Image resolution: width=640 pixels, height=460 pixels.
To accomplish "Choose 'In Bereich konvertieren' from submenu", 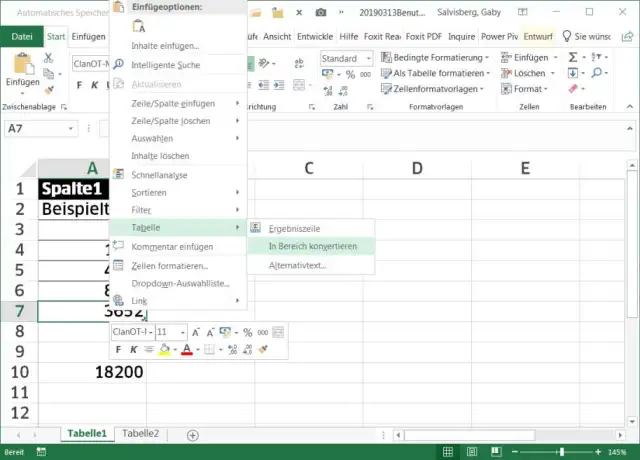I will pyautogui.click(x=313, y=246).
